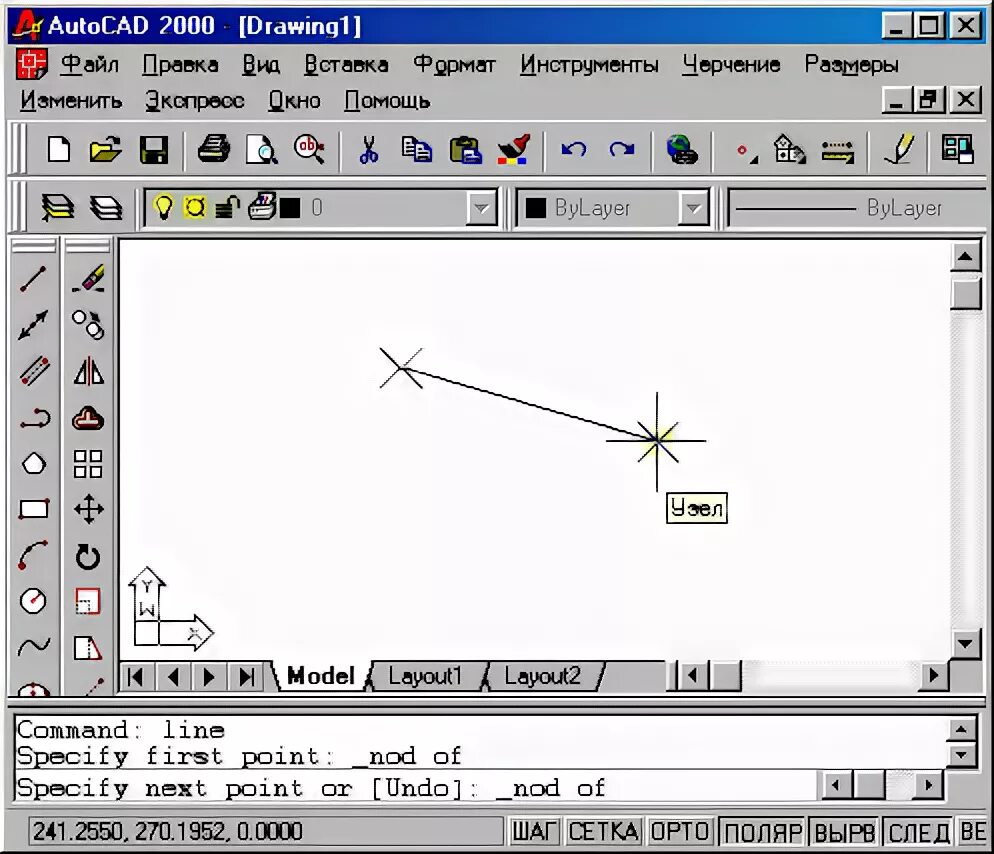Select the Offset tool
The image size is (994, 854).
[x=88, y=418]
